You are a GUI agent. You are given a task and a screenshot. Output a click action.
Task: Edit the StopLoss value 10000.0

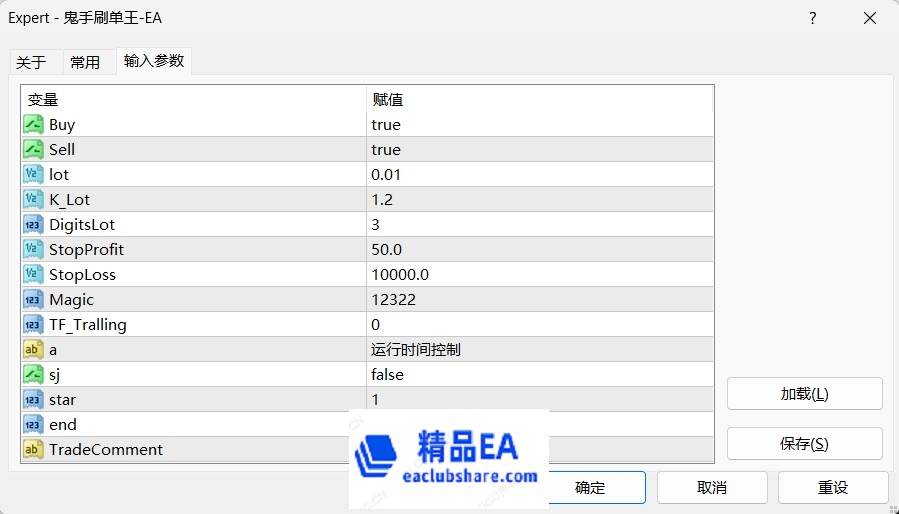click(540, 275)
